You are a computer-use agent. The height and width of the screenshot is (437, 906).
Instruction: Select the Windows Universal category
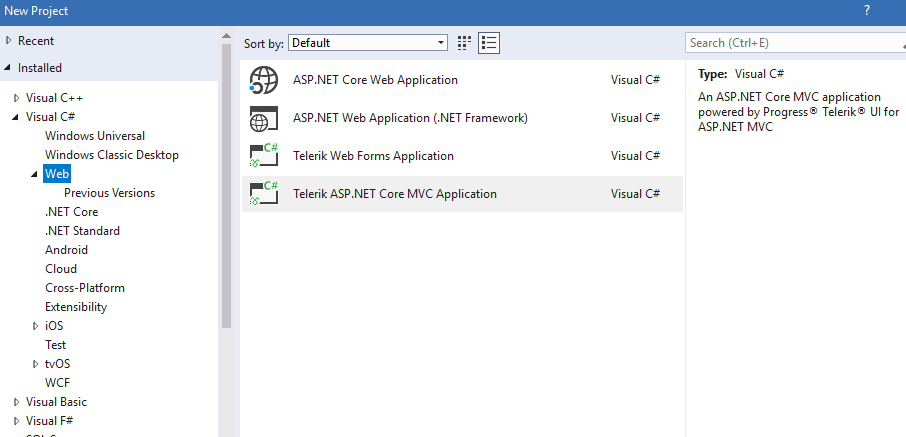95,136
